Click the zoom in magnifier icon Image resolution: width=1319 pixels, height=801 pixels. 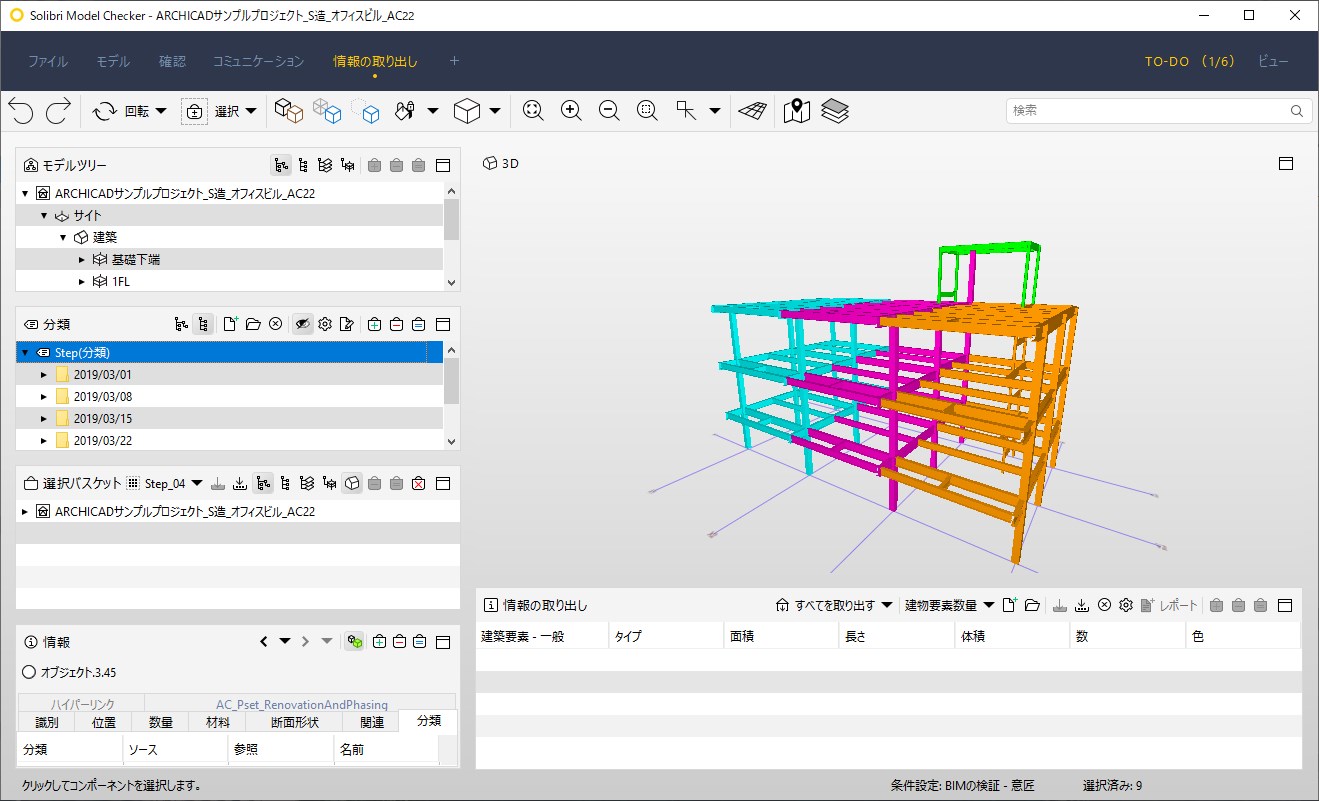pyautogui.click(x=571, y=111)
